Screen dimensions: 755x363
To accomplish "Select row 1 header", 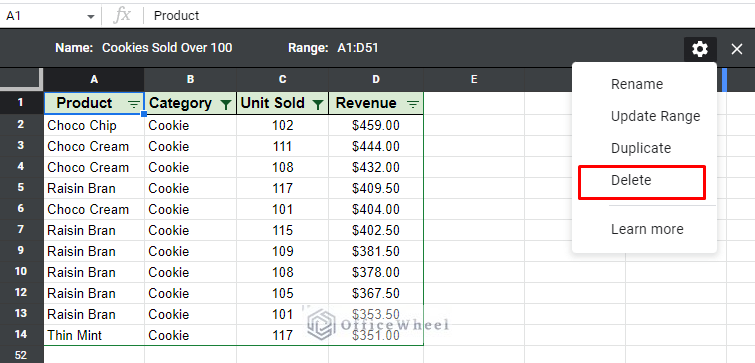I will tap(21, 103).
